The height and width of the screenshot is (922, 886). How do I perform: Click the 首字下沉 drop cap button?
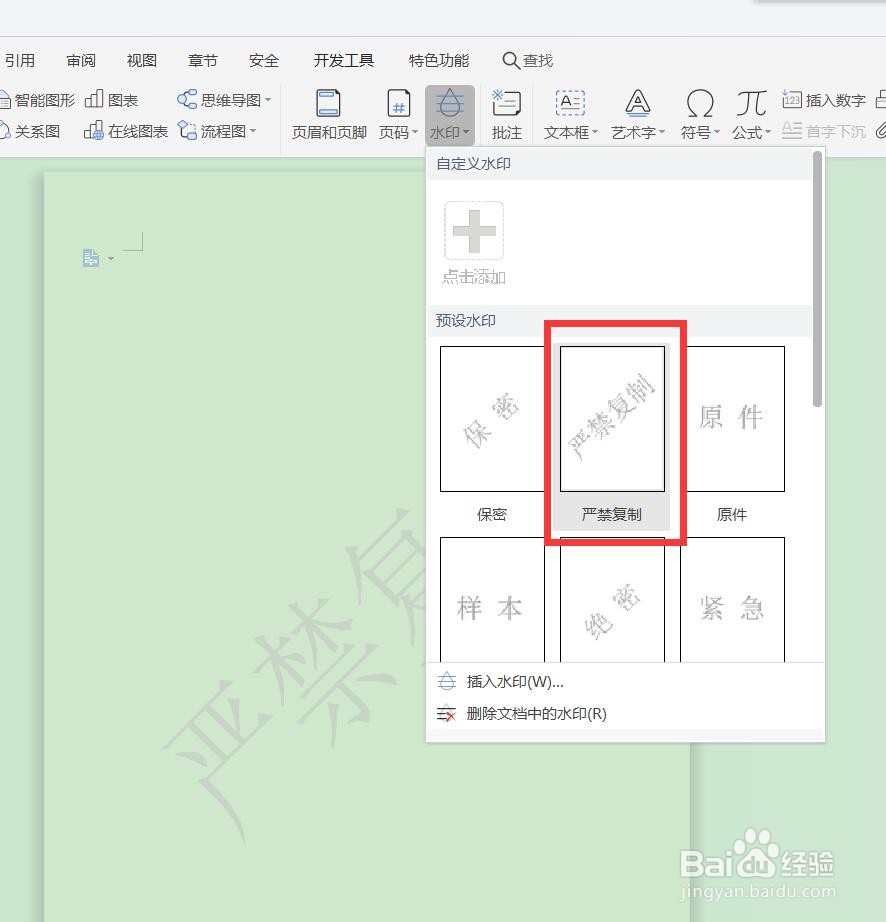[824, 131]
